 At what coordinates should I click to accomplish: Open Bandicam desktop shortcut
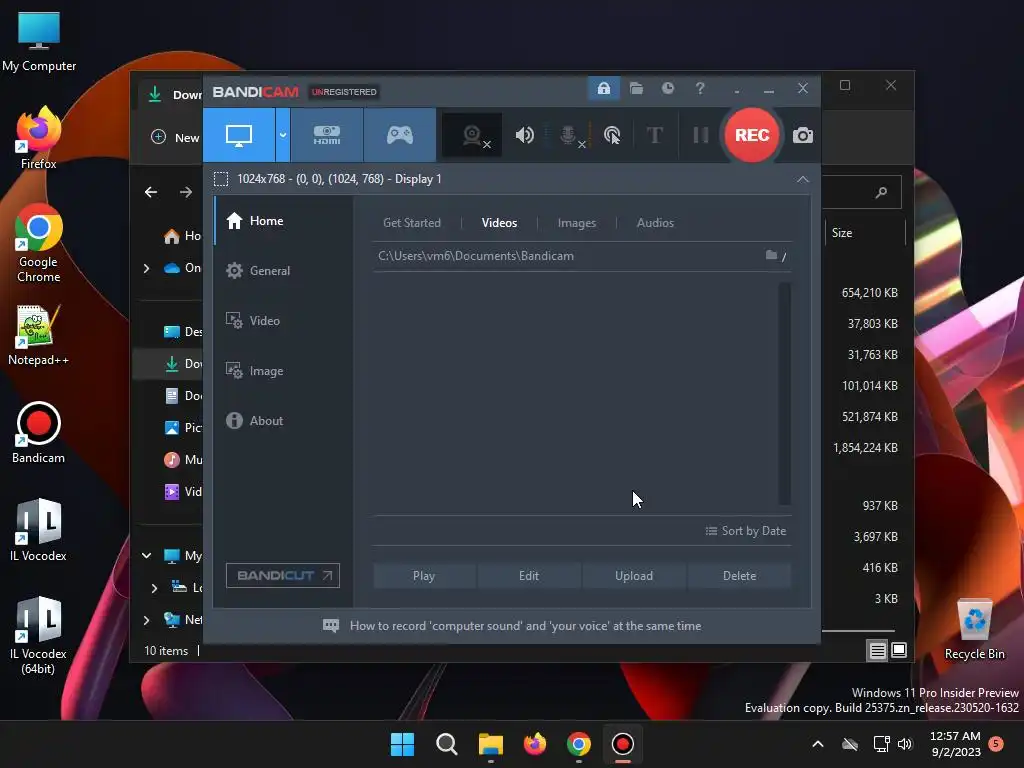click(x=39, y=432)
